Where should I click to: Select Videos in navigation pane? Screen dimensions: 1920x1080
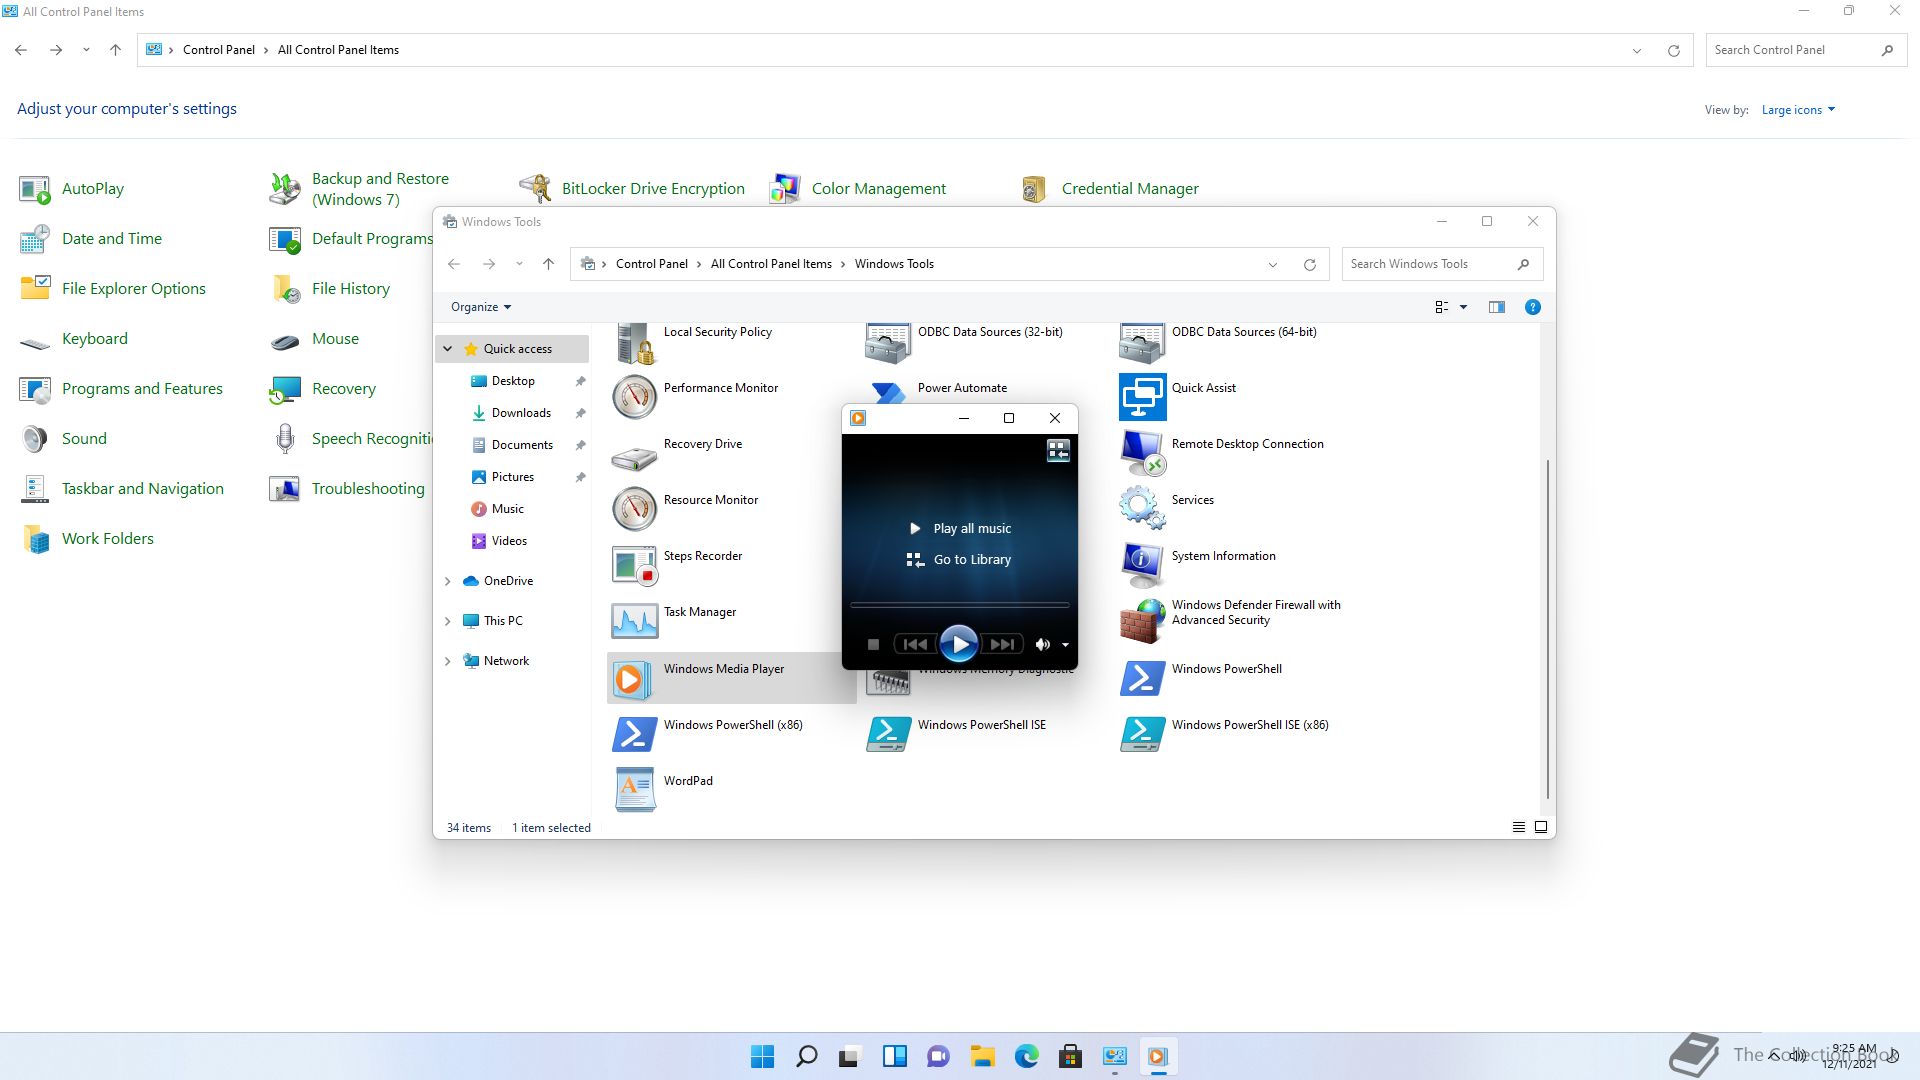(x=509, y=541)
